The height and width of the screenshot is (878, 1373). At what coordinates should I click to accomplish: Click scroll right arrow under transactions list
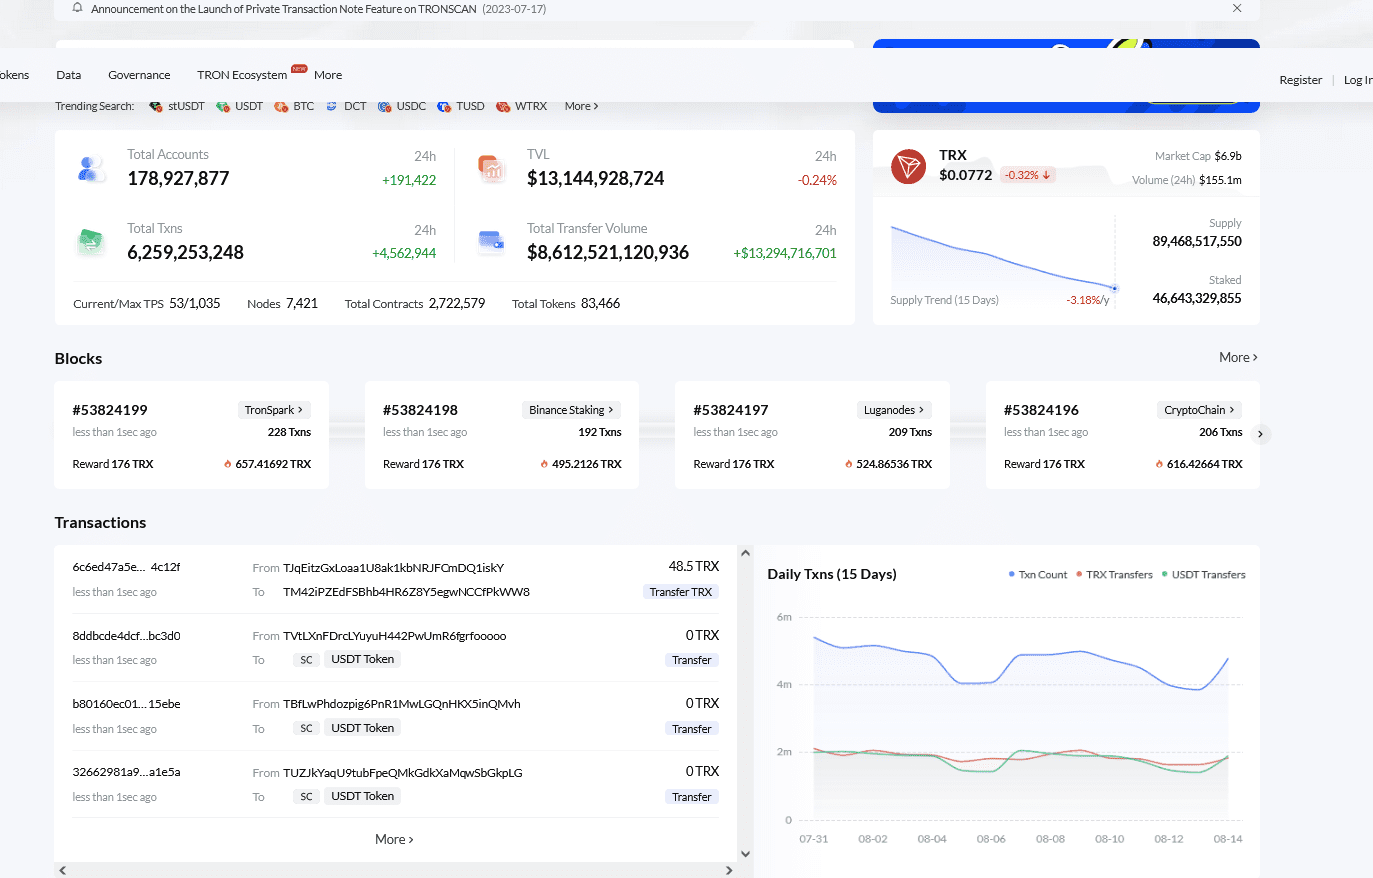pyautogui.click(x=729, y=870)
